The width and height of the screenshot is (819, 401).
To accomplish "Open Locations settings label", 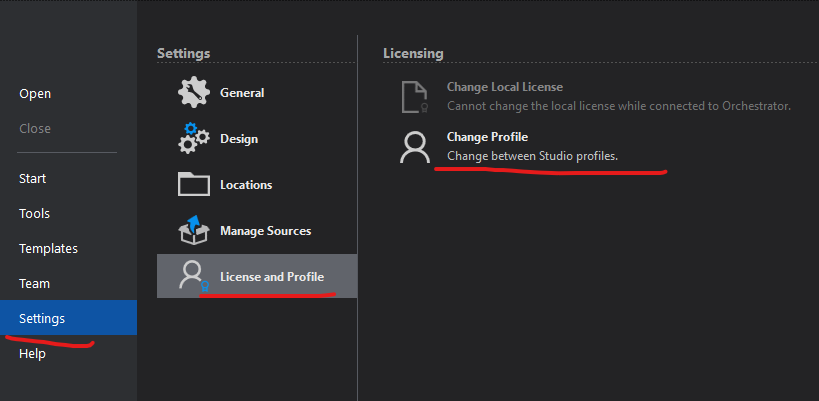I will [246, 185].
